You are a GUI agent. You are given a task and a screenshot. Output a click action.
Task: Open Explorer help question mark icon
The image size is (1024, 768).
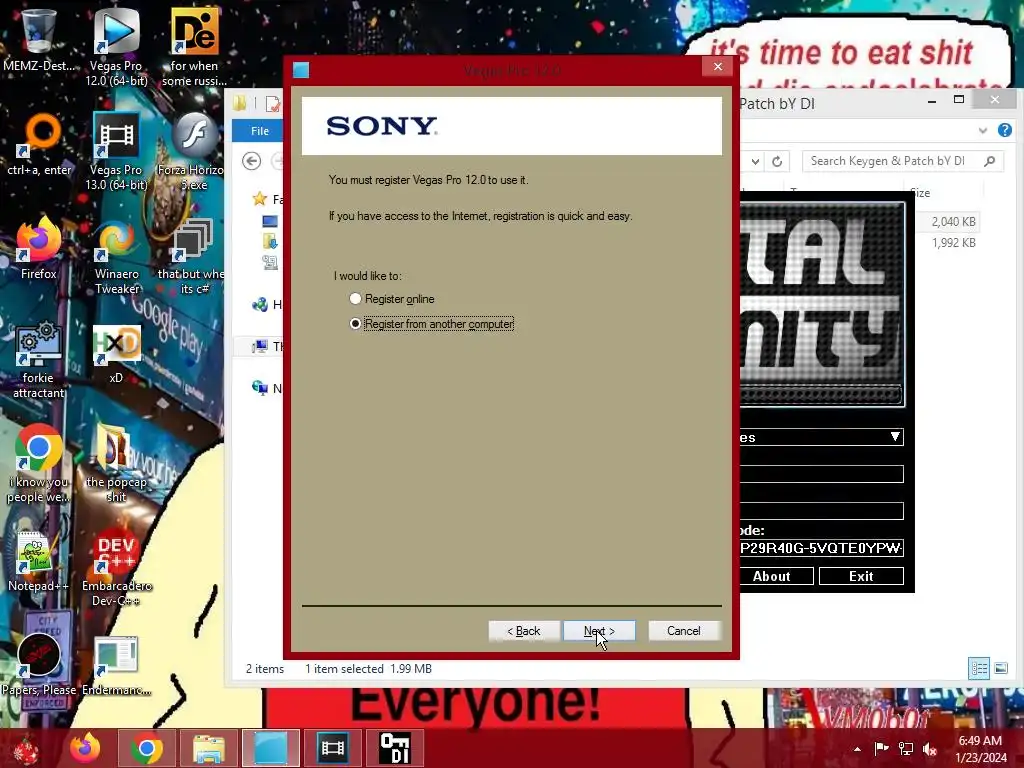tap(1004, 130)
